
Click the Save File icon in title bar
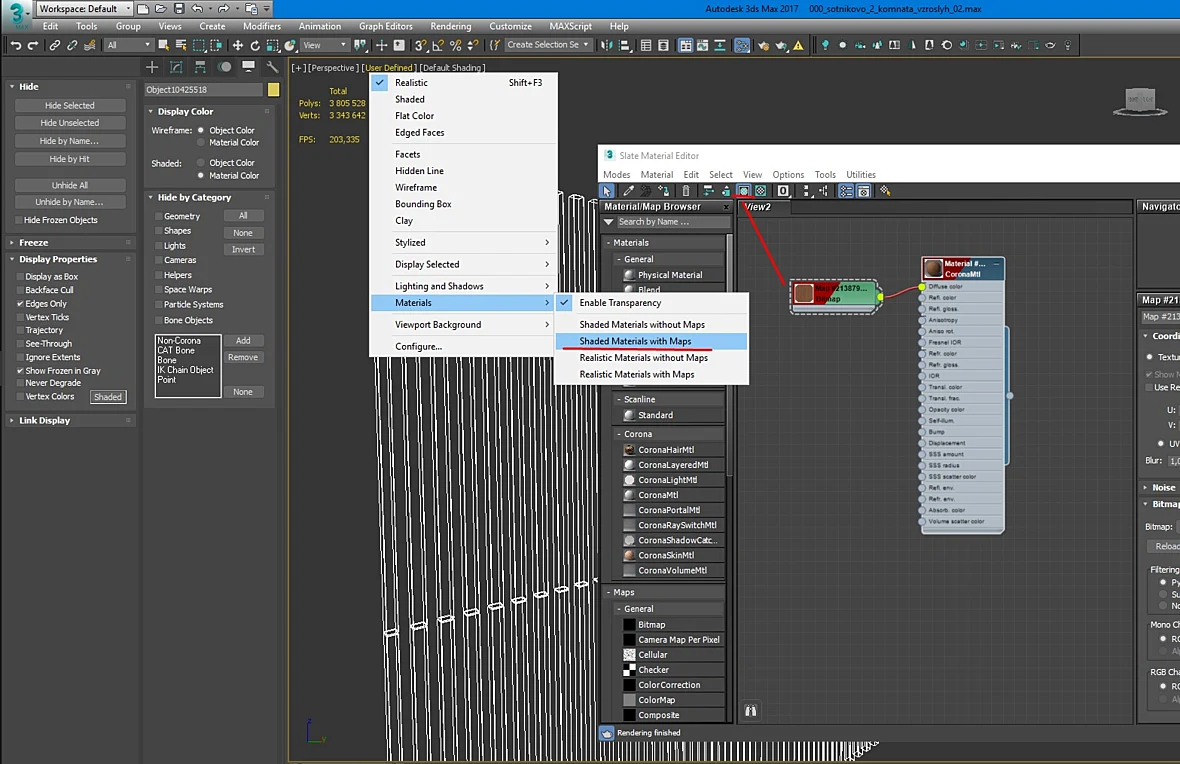178,8
